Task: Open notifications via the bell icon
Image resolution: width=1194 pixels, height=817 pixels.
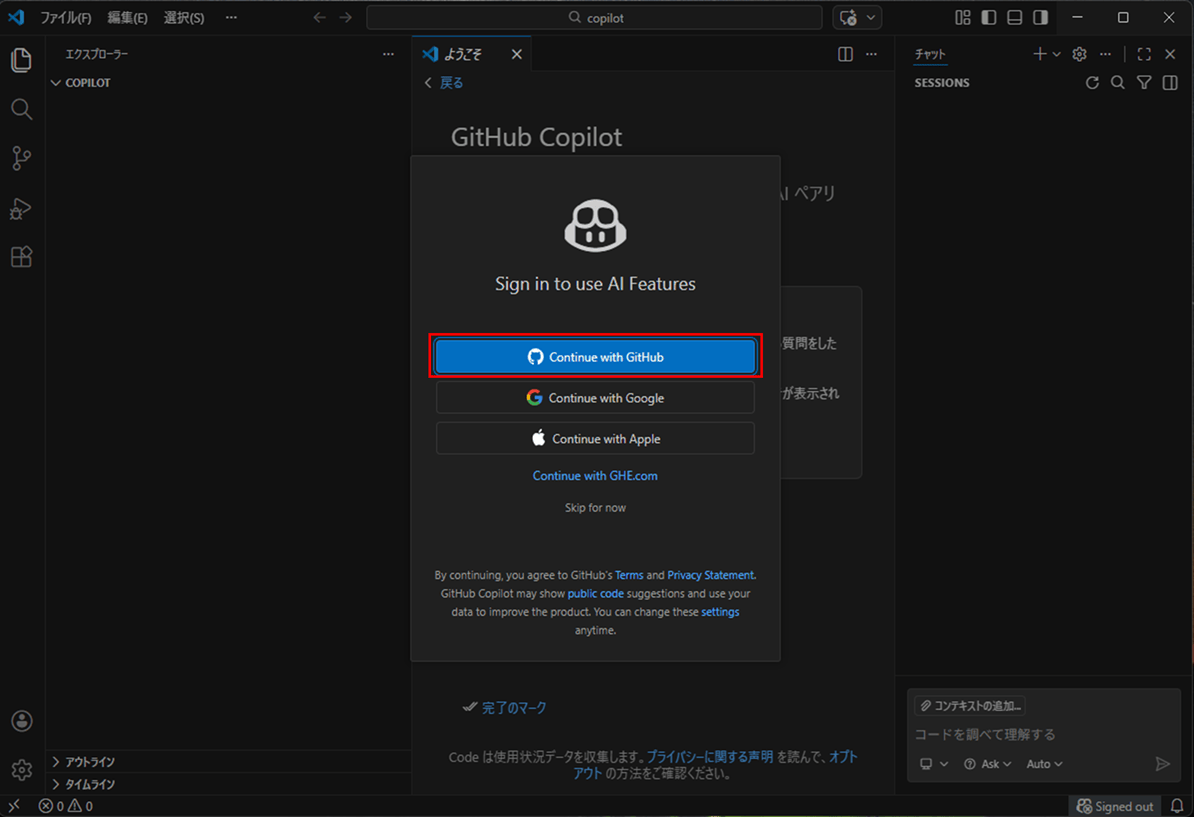Action: 1176,806
